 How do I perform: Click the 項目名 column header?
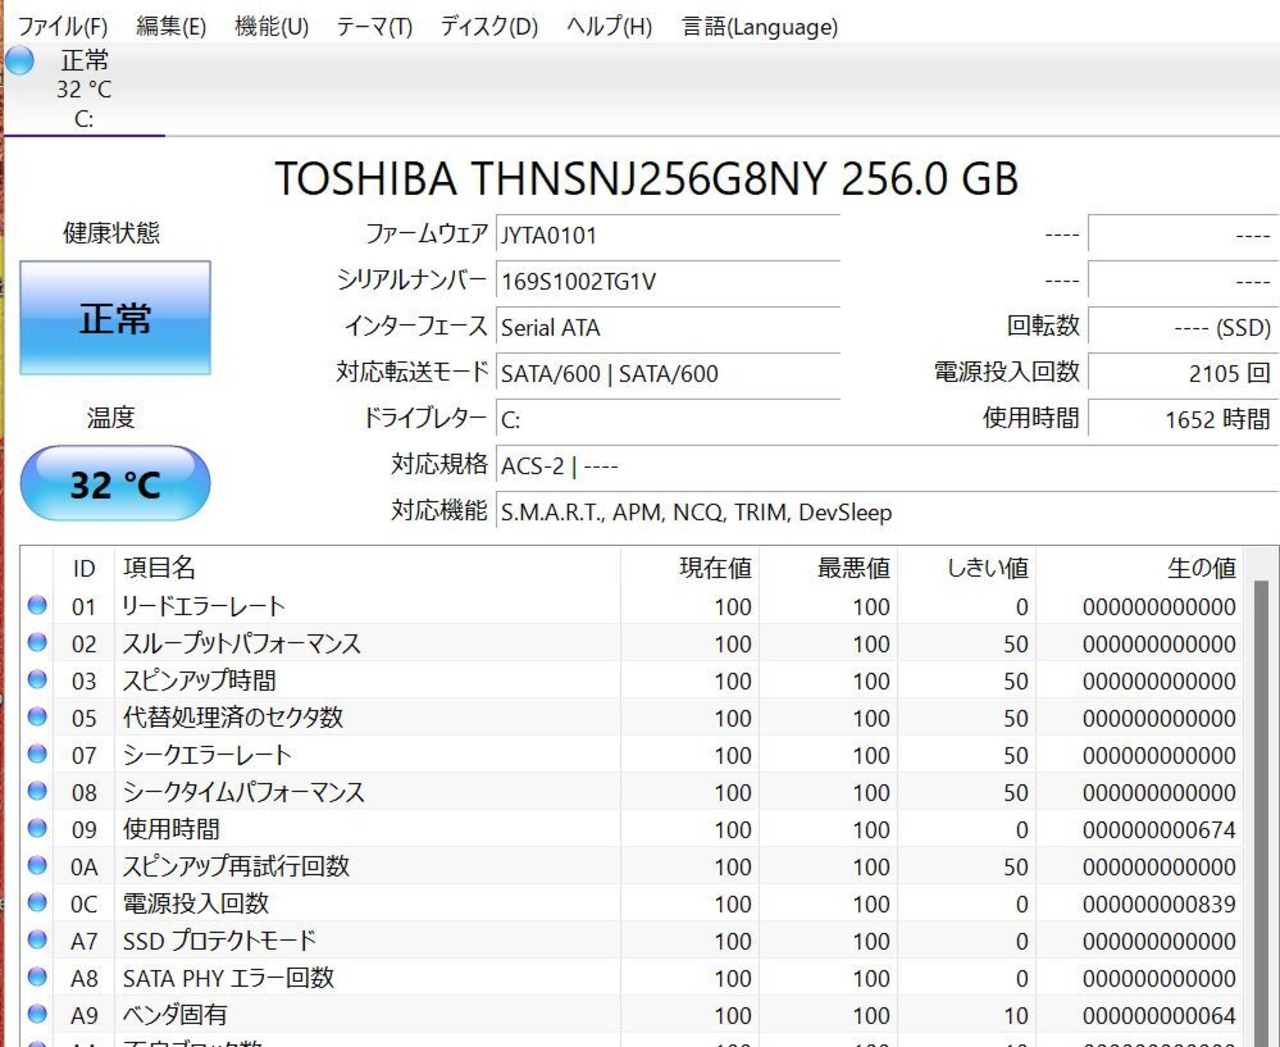click(160, 568)
